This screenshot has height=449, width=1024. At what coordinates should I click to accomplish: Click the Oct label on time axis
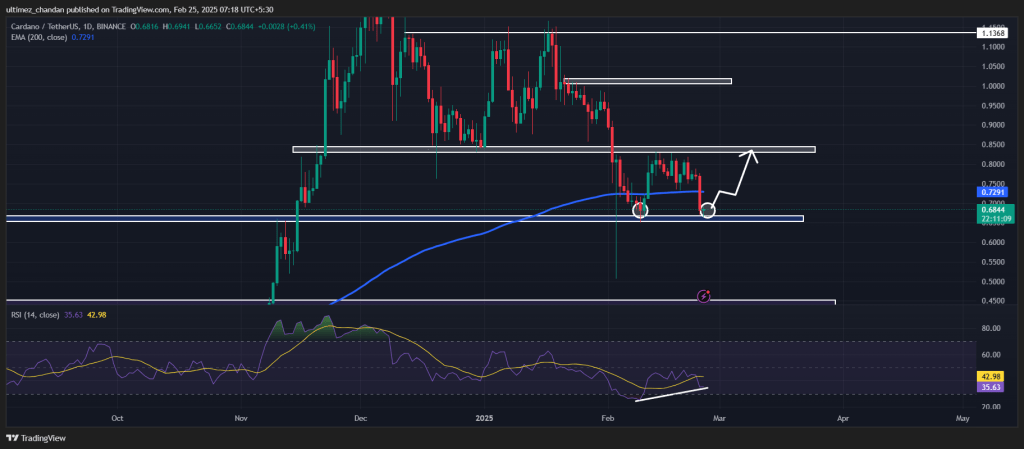coord(118,418)
